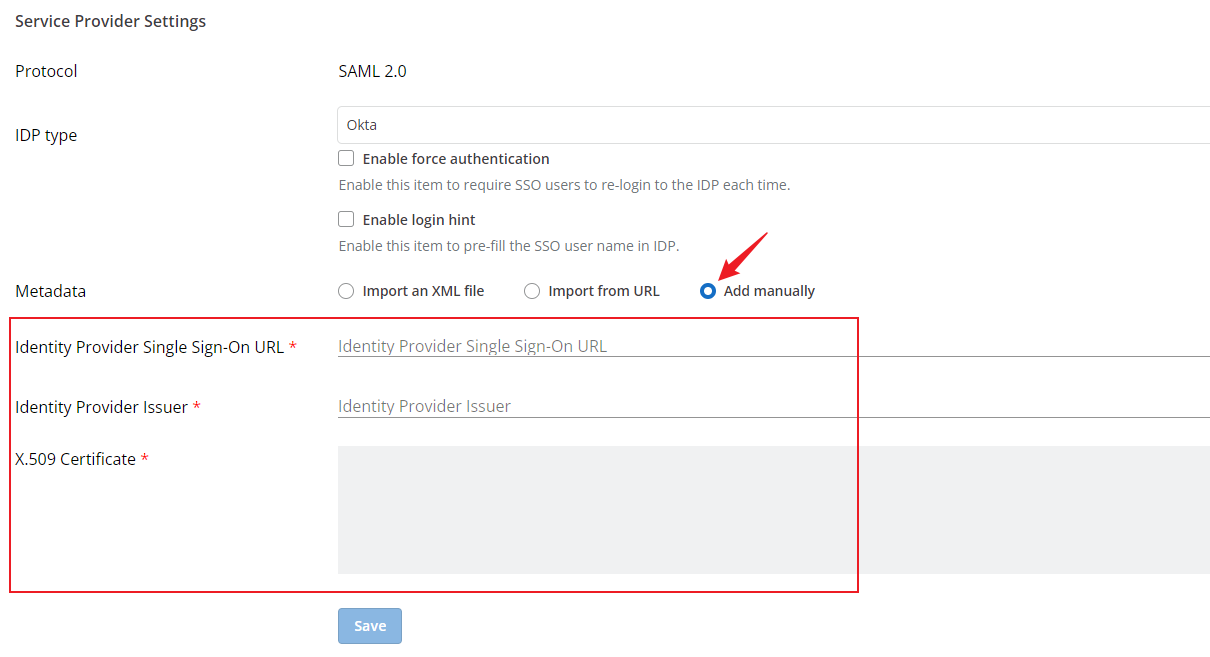Select the Add manually radio button
Viewport: 1210px width, 657px height.
[x=708, y=291]
